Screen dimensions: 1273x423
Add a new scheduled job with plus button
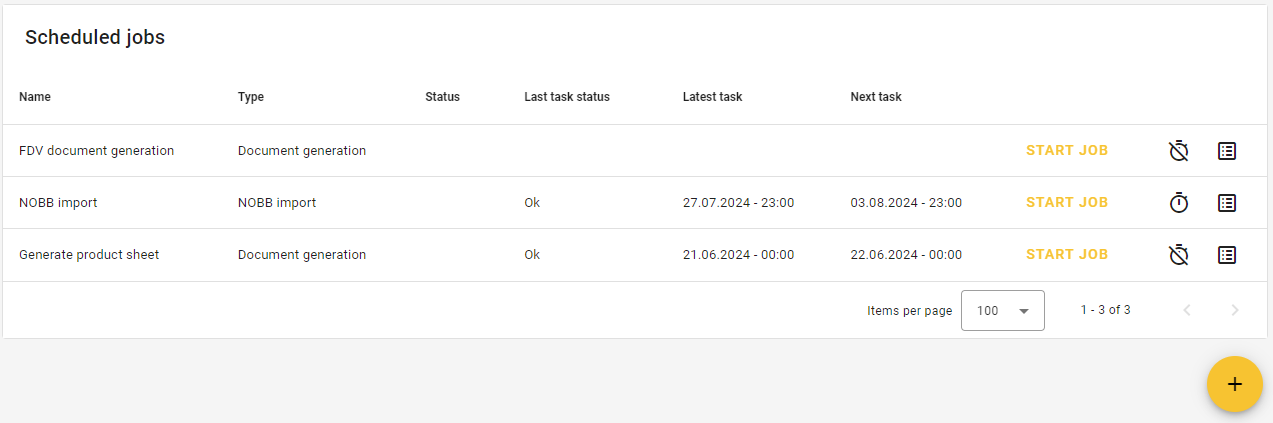(1235, 384)
